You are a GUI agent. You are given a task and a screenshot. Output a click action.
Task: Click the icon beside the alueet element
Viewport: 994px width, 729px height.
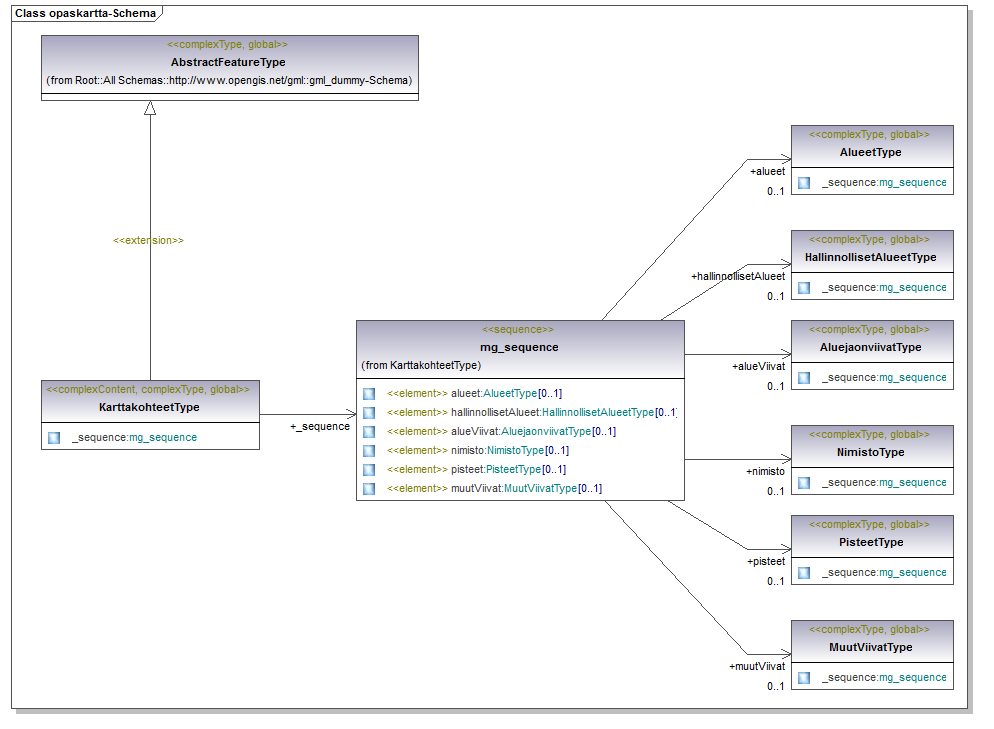tap(369, 394)
